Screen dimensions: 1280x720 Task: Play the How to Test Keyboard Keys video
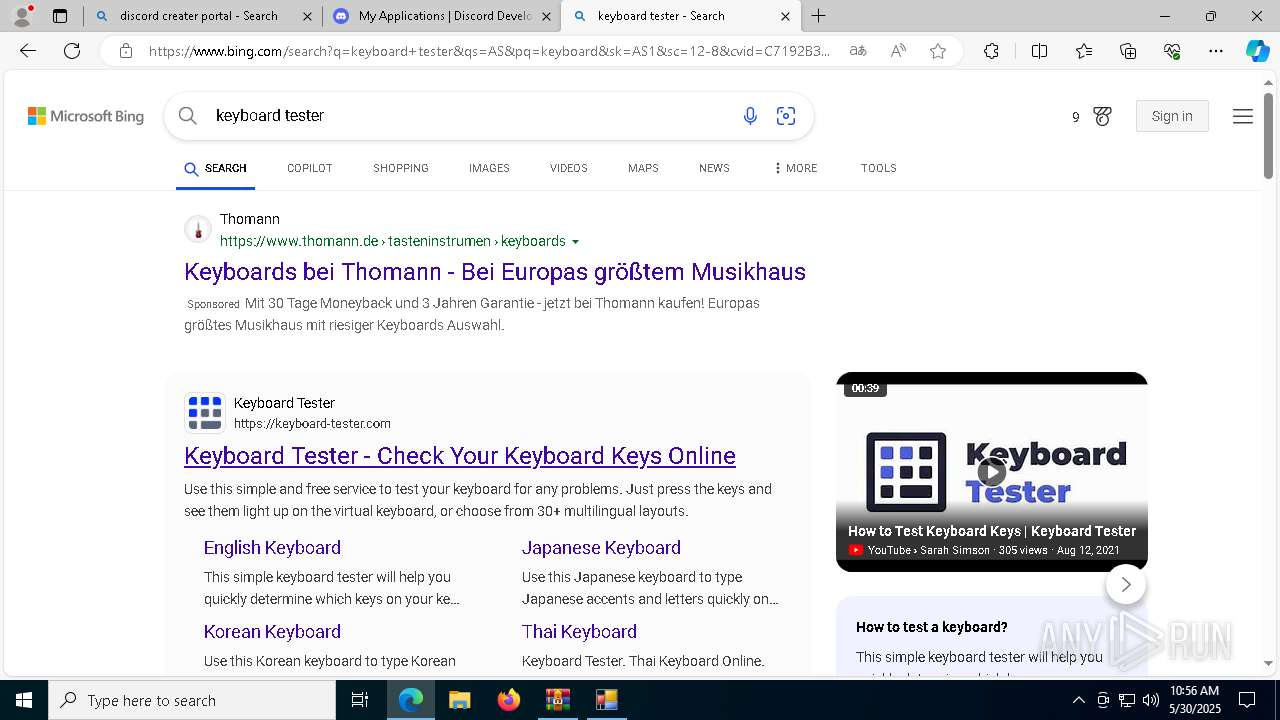(x=991, y=472)
